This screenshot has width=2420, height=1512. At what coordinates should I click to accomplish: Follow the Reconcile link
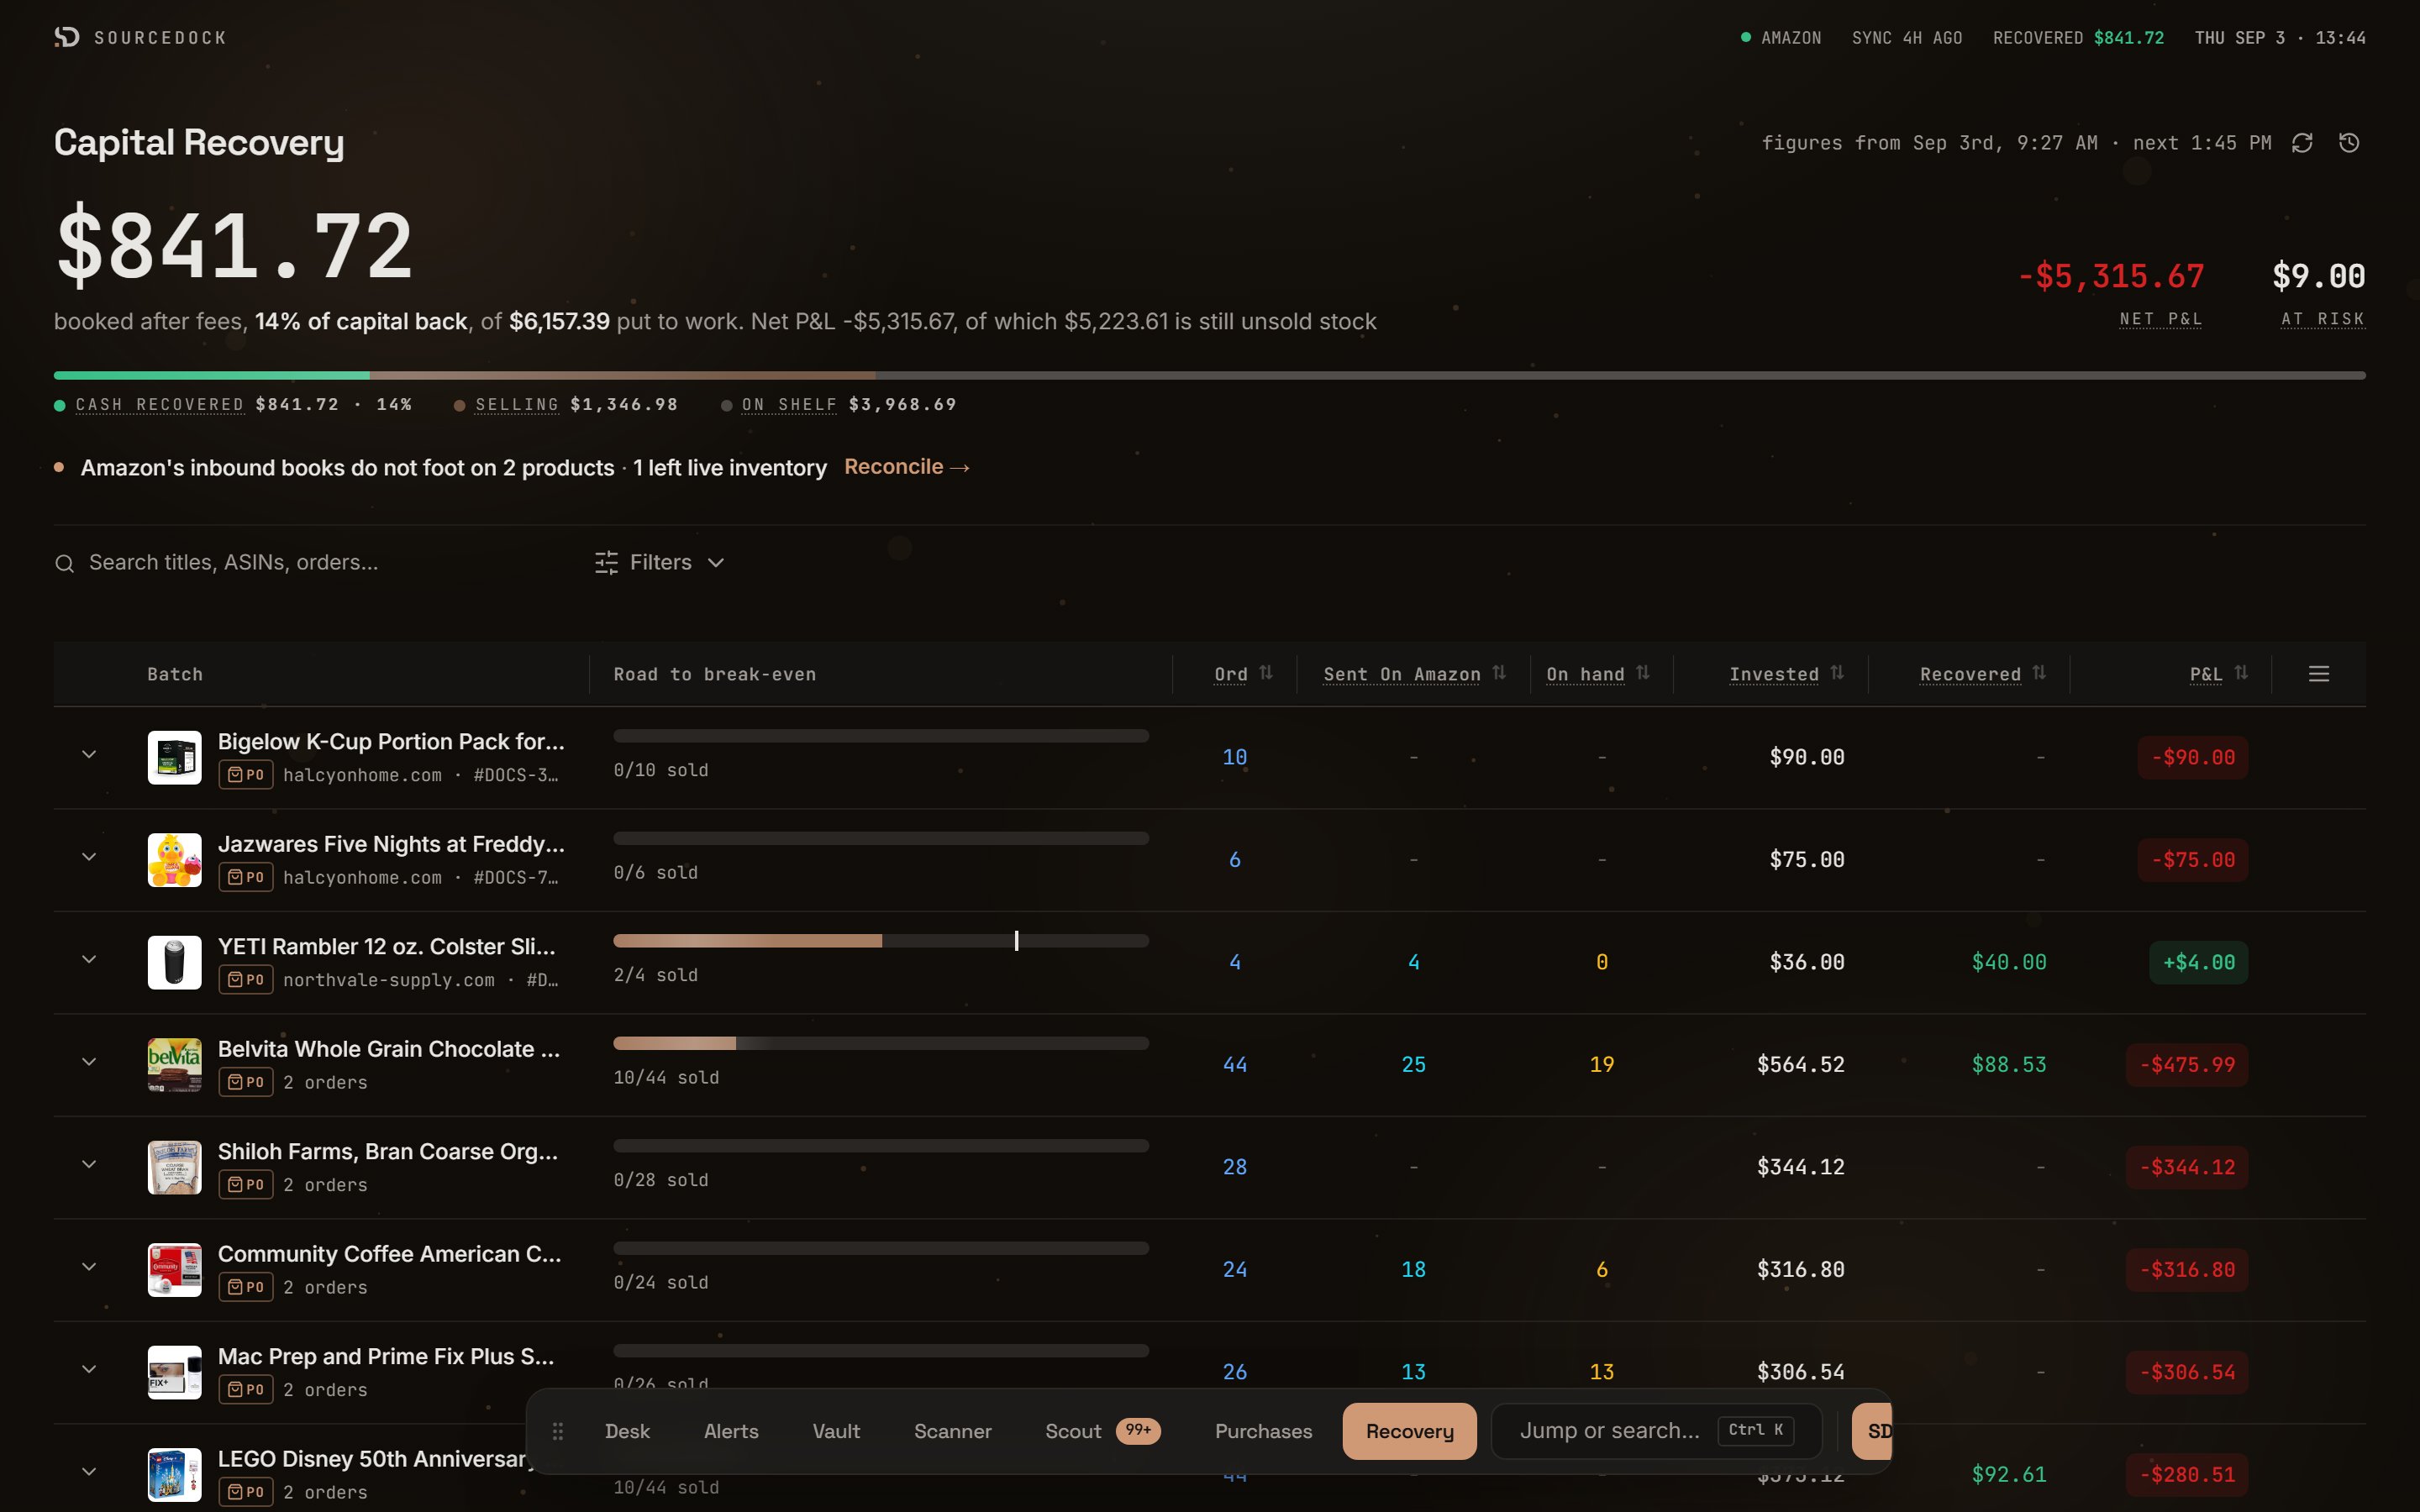click(x=907, y=467)
